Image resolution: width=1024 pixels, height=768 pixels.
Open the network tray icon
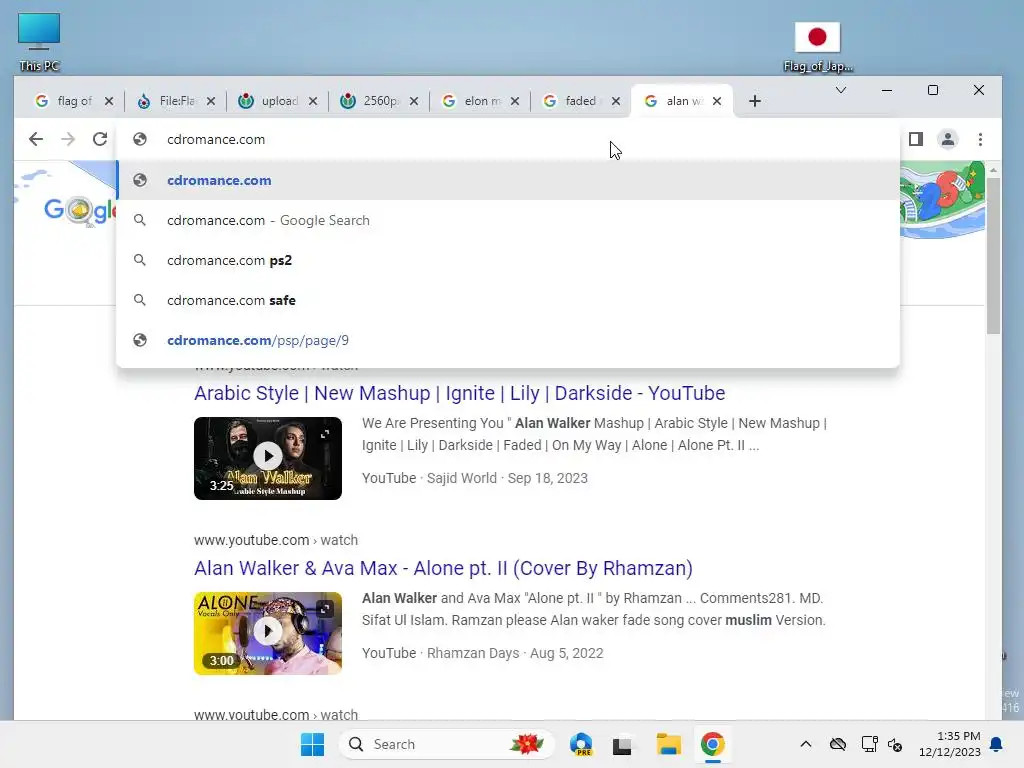point(869,744)
